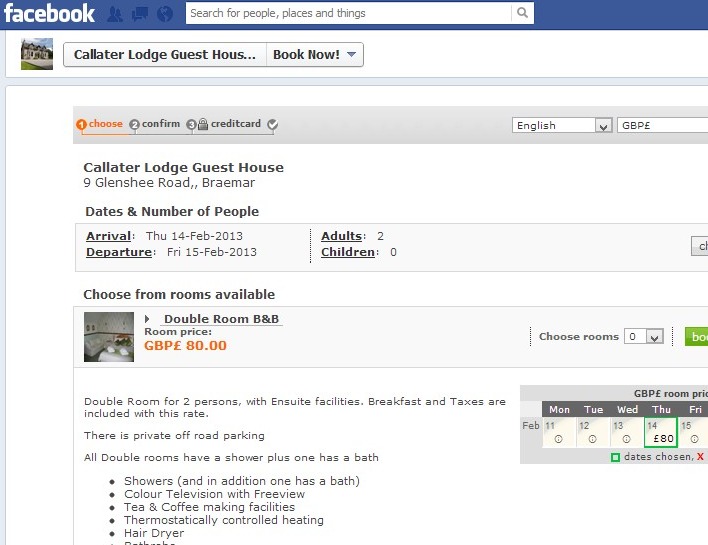Click info icon for Feb 11
Screen dimensions: 708x545
[x=559, y=439]
